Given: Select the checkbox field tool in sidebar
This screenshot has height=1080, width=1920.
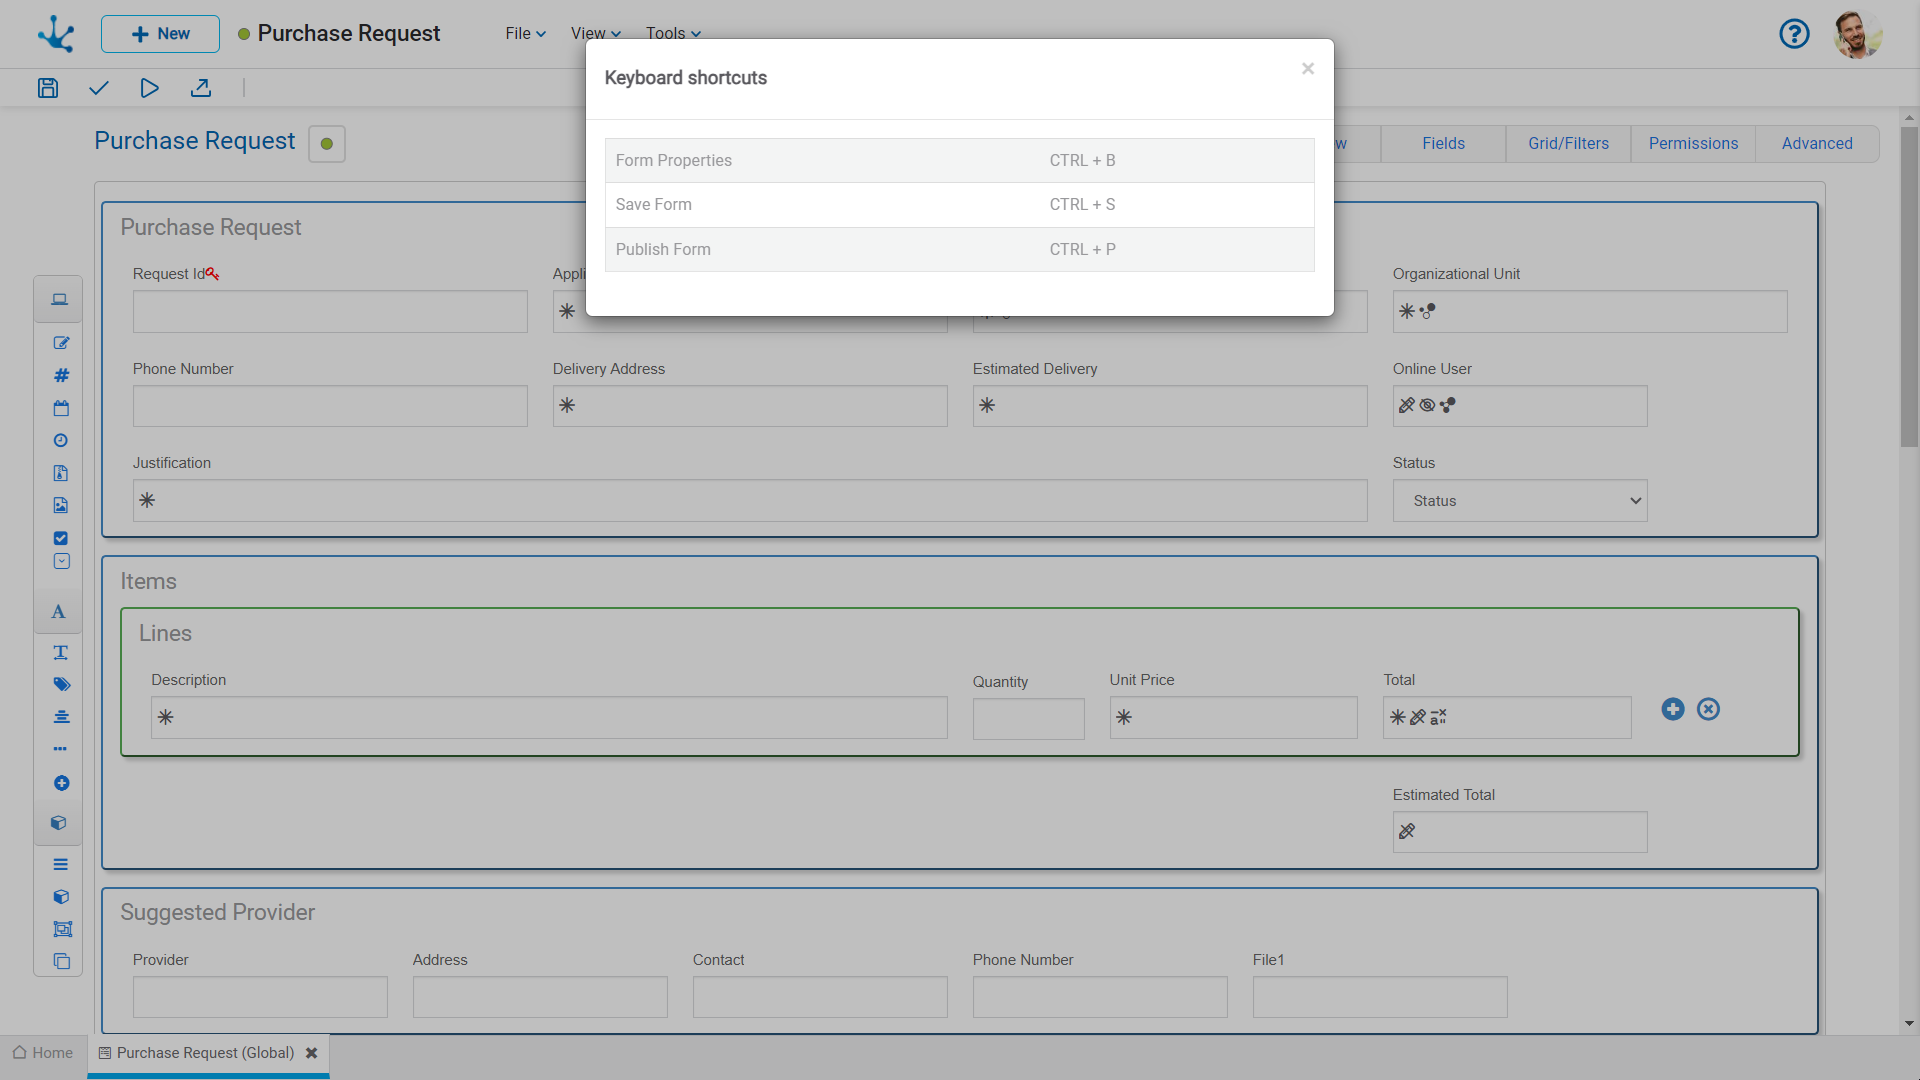Looking at the screenshot, I should coord(61,538).
